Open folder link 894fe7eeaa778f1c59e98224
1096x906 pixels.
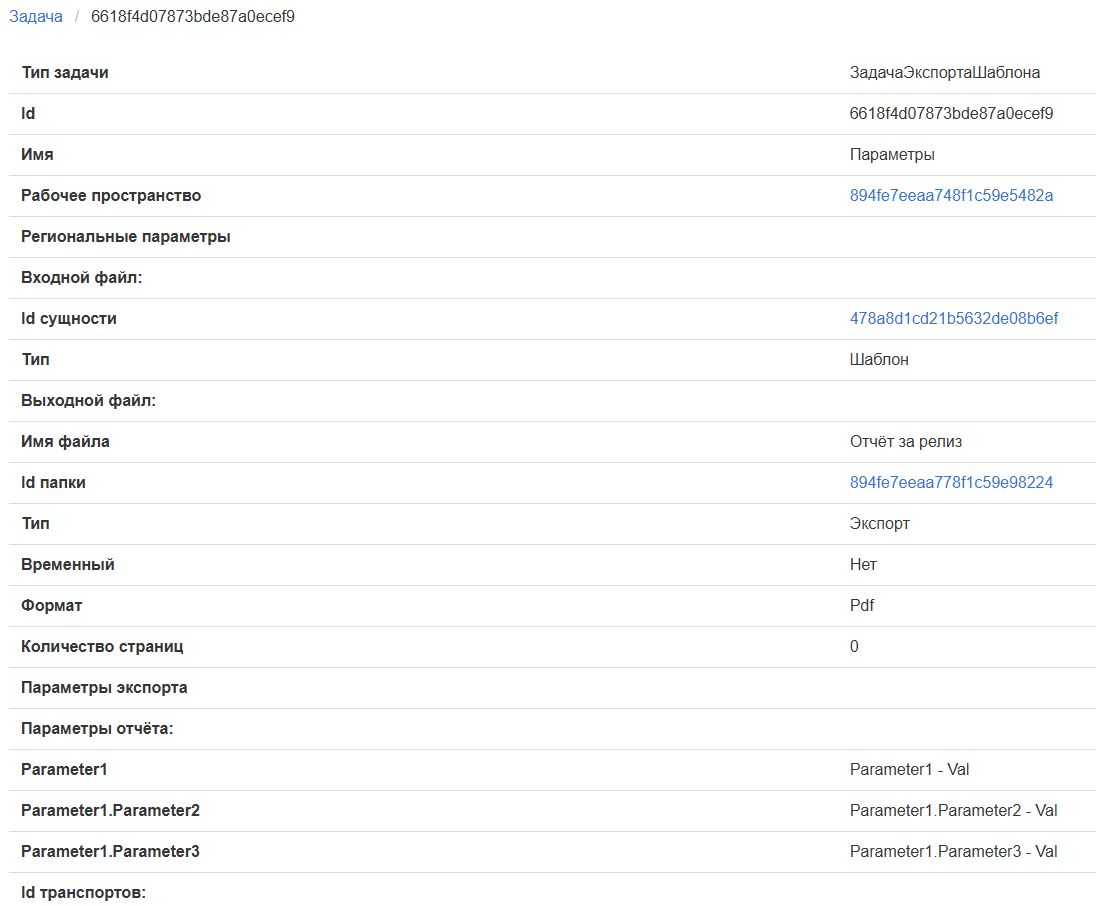(951, 482)
